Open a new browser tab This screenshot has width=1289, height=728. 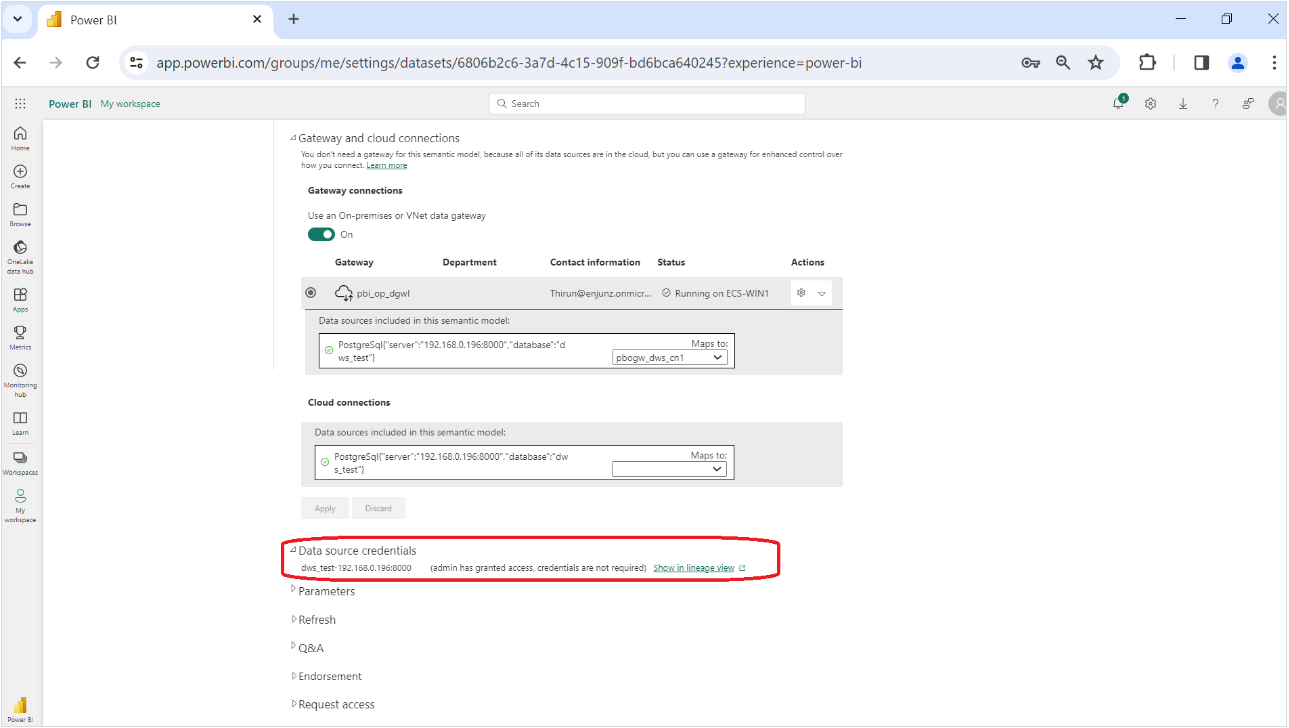coord(293,19)
